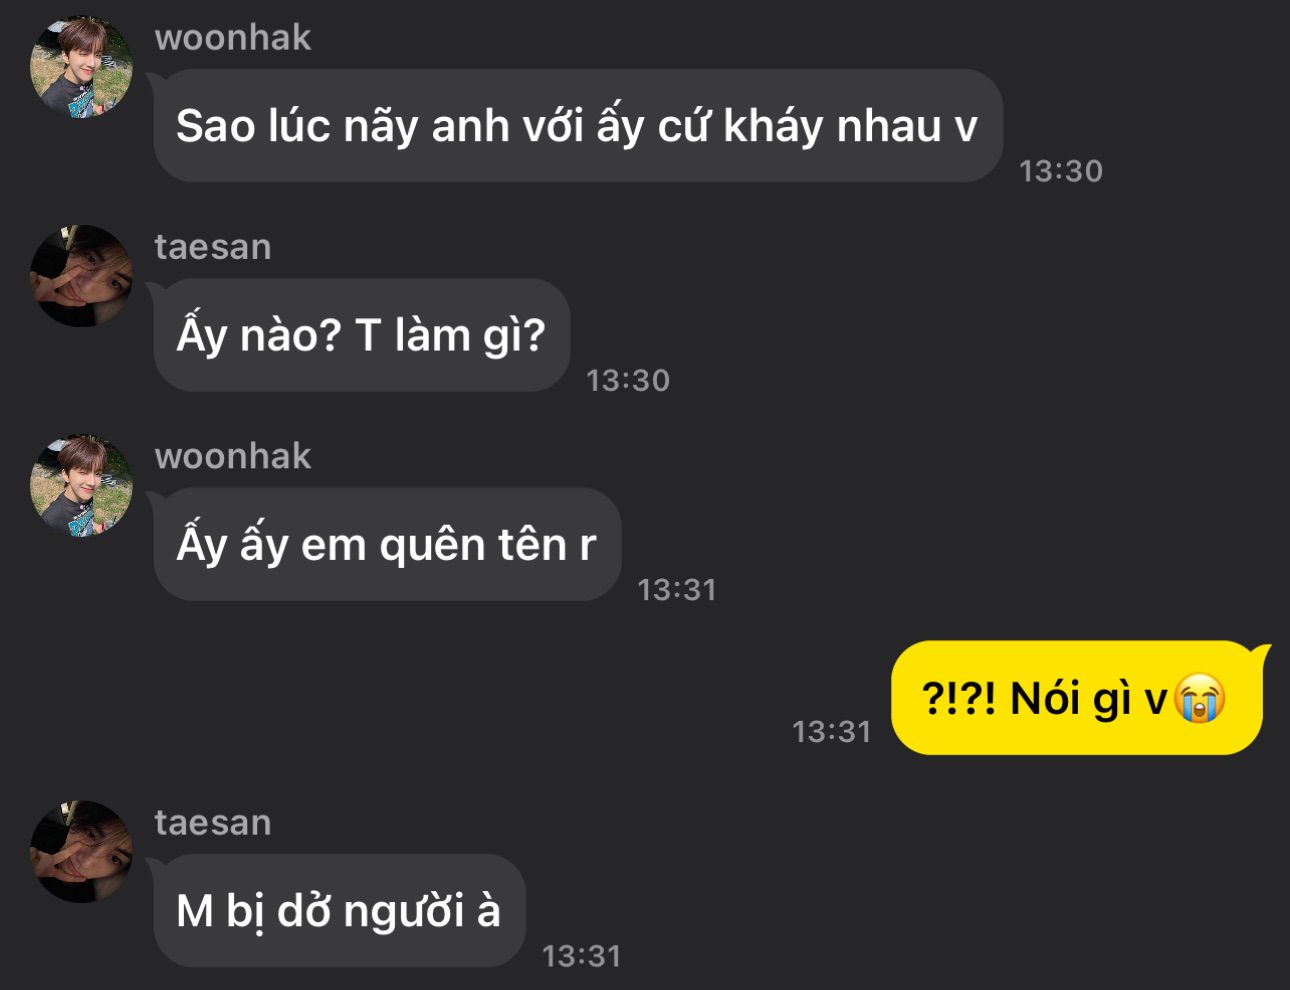Tap the 13:31 timestamp after last message
This screenshot has height=990, width=1290.
tap(581, 957)
